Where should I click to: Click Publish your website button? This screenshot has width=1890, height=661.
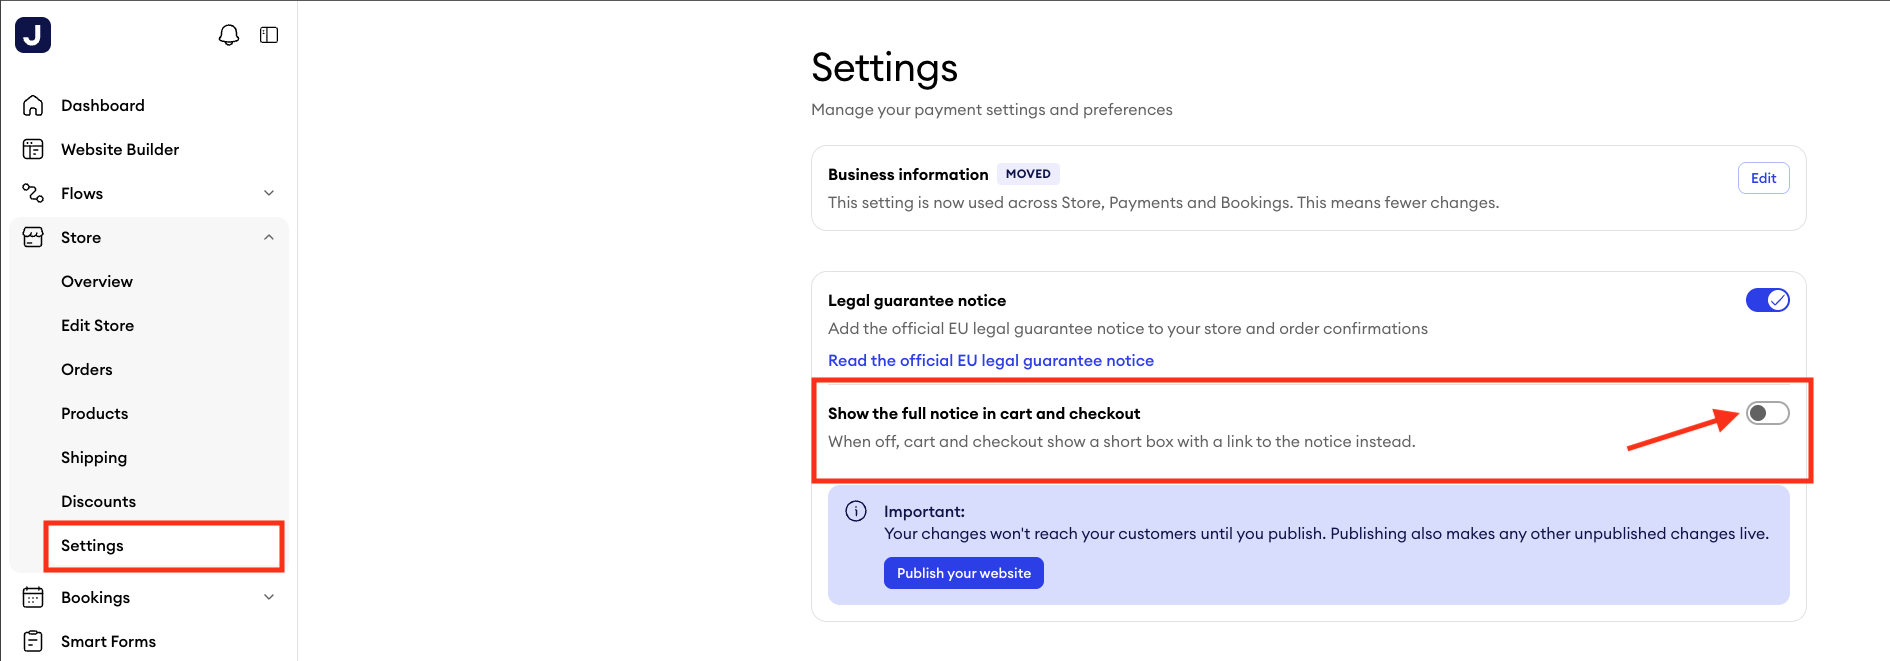point(963,573)
